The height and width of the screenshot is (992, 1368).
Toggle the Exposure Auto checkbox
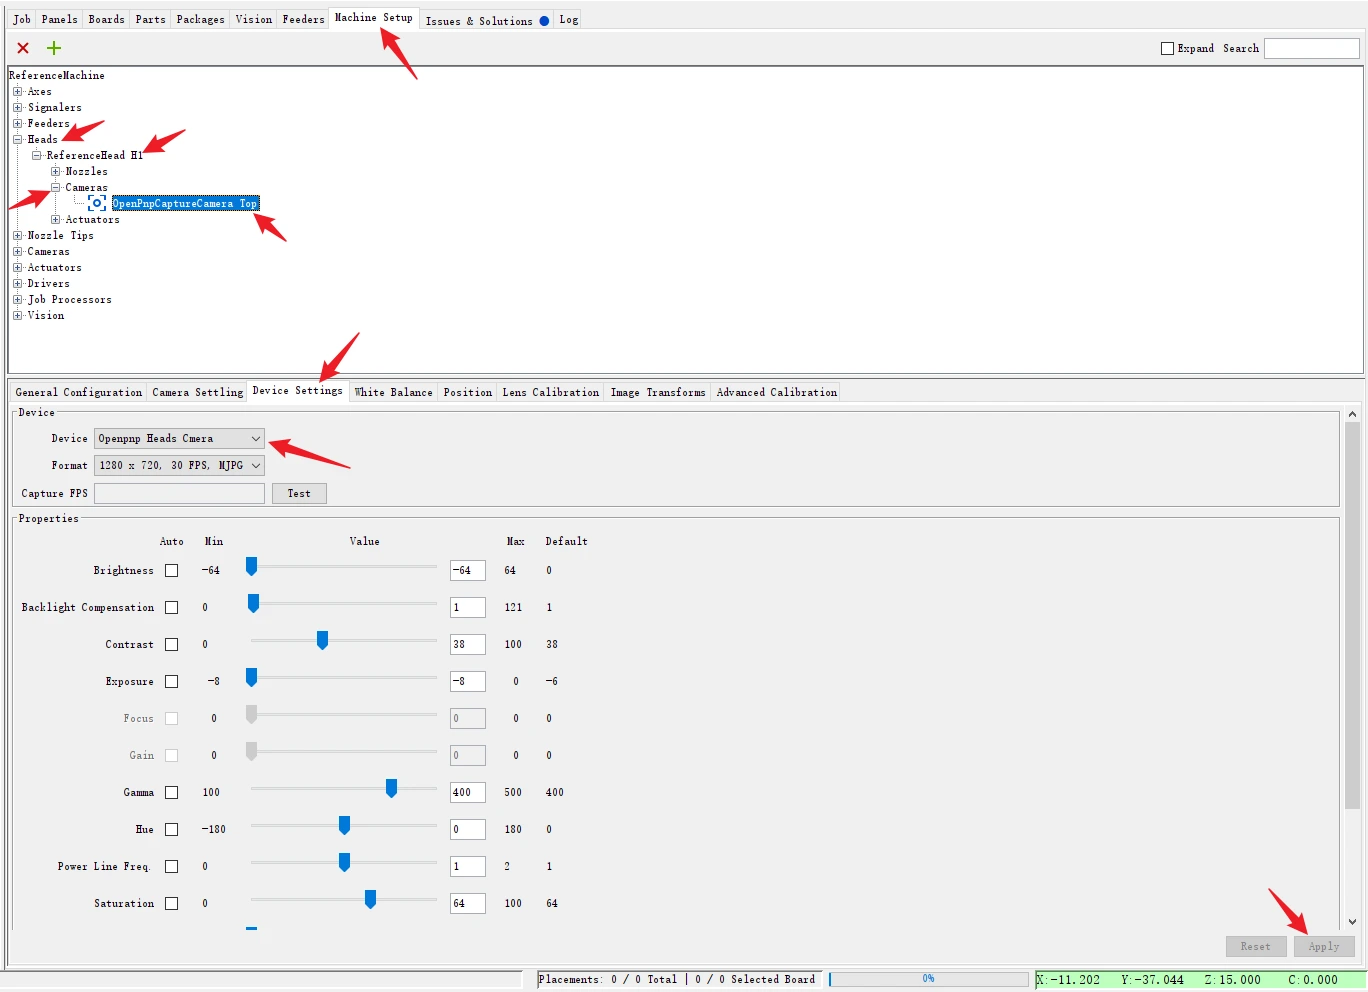(x=171, y=681)
